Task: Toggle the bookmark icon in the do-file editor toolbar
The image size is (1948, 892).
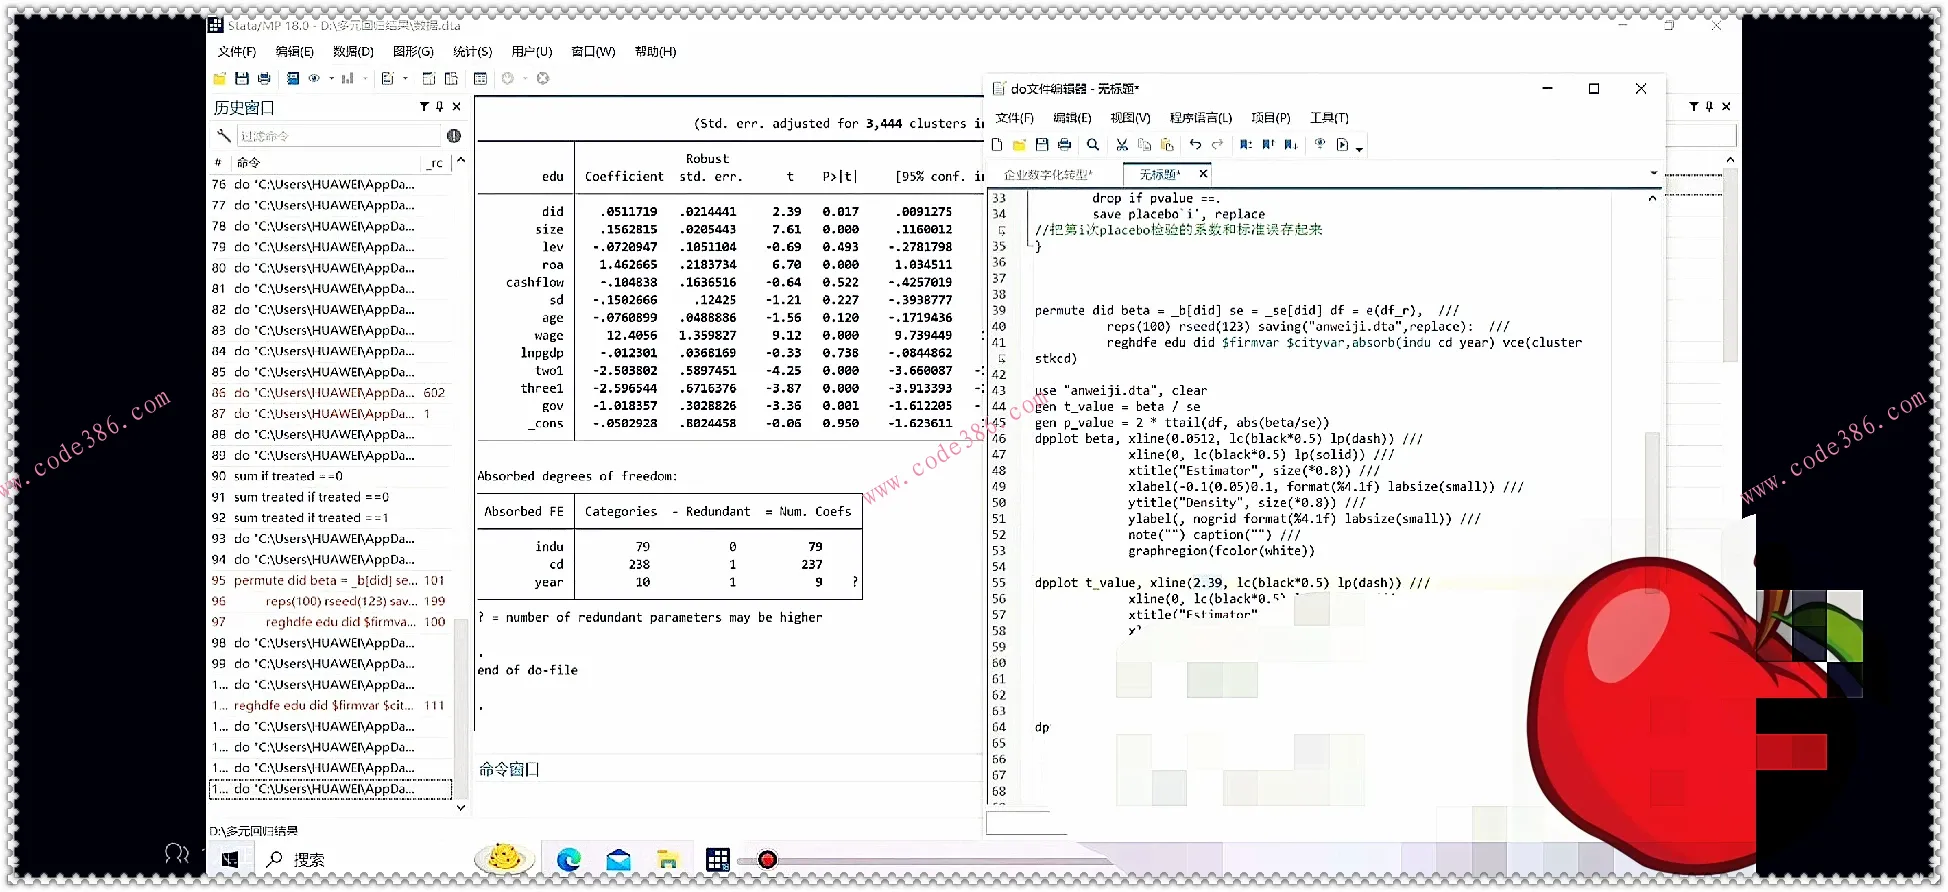Action: point(1246,145)
